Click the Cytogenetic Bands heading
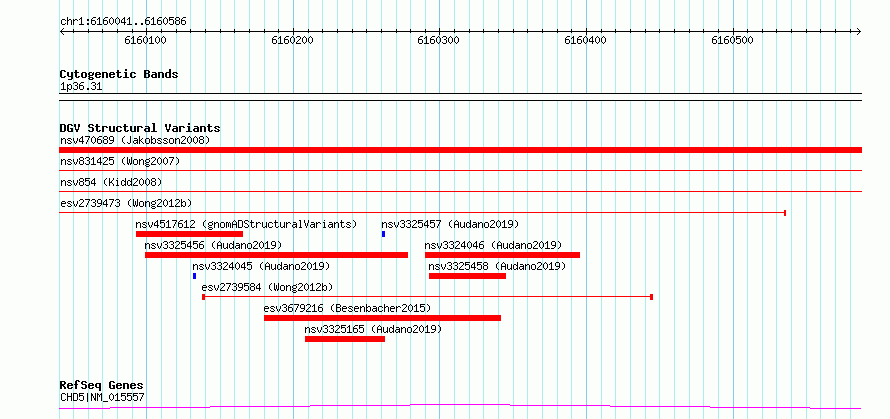The image size is (890, 419). [119, 74]
